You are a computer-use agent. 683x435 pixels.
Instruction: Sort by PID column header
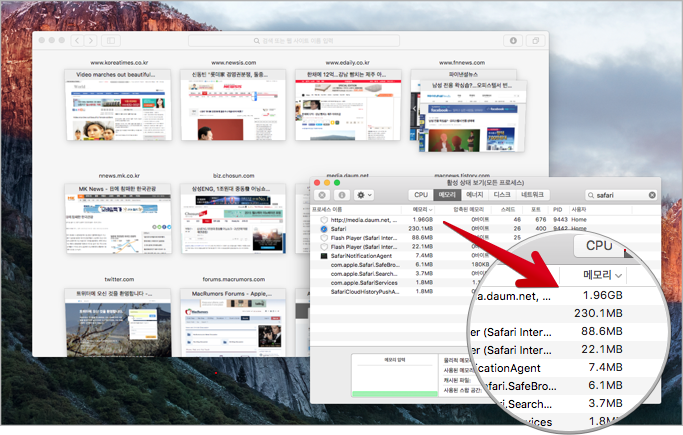click(558, 209)
